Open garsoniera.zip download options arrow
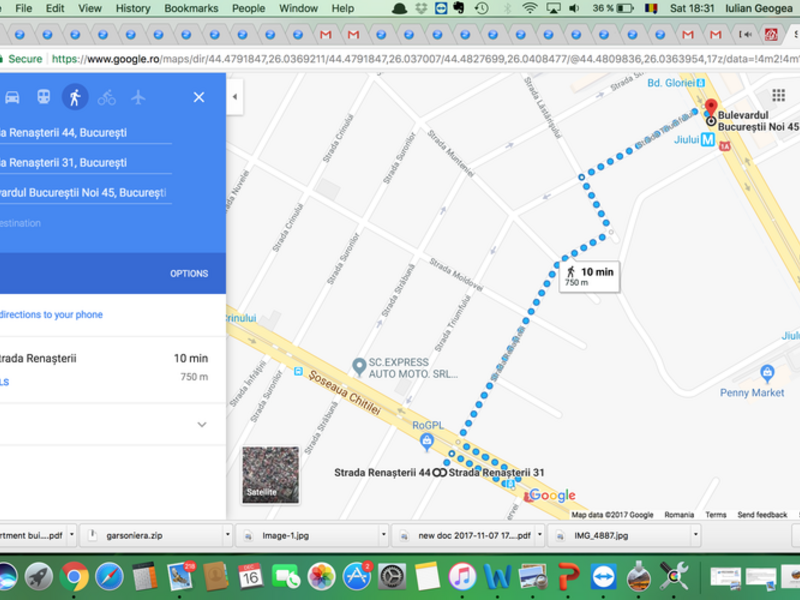Screen dimensions: 800x600 click(x=228, y=536)
